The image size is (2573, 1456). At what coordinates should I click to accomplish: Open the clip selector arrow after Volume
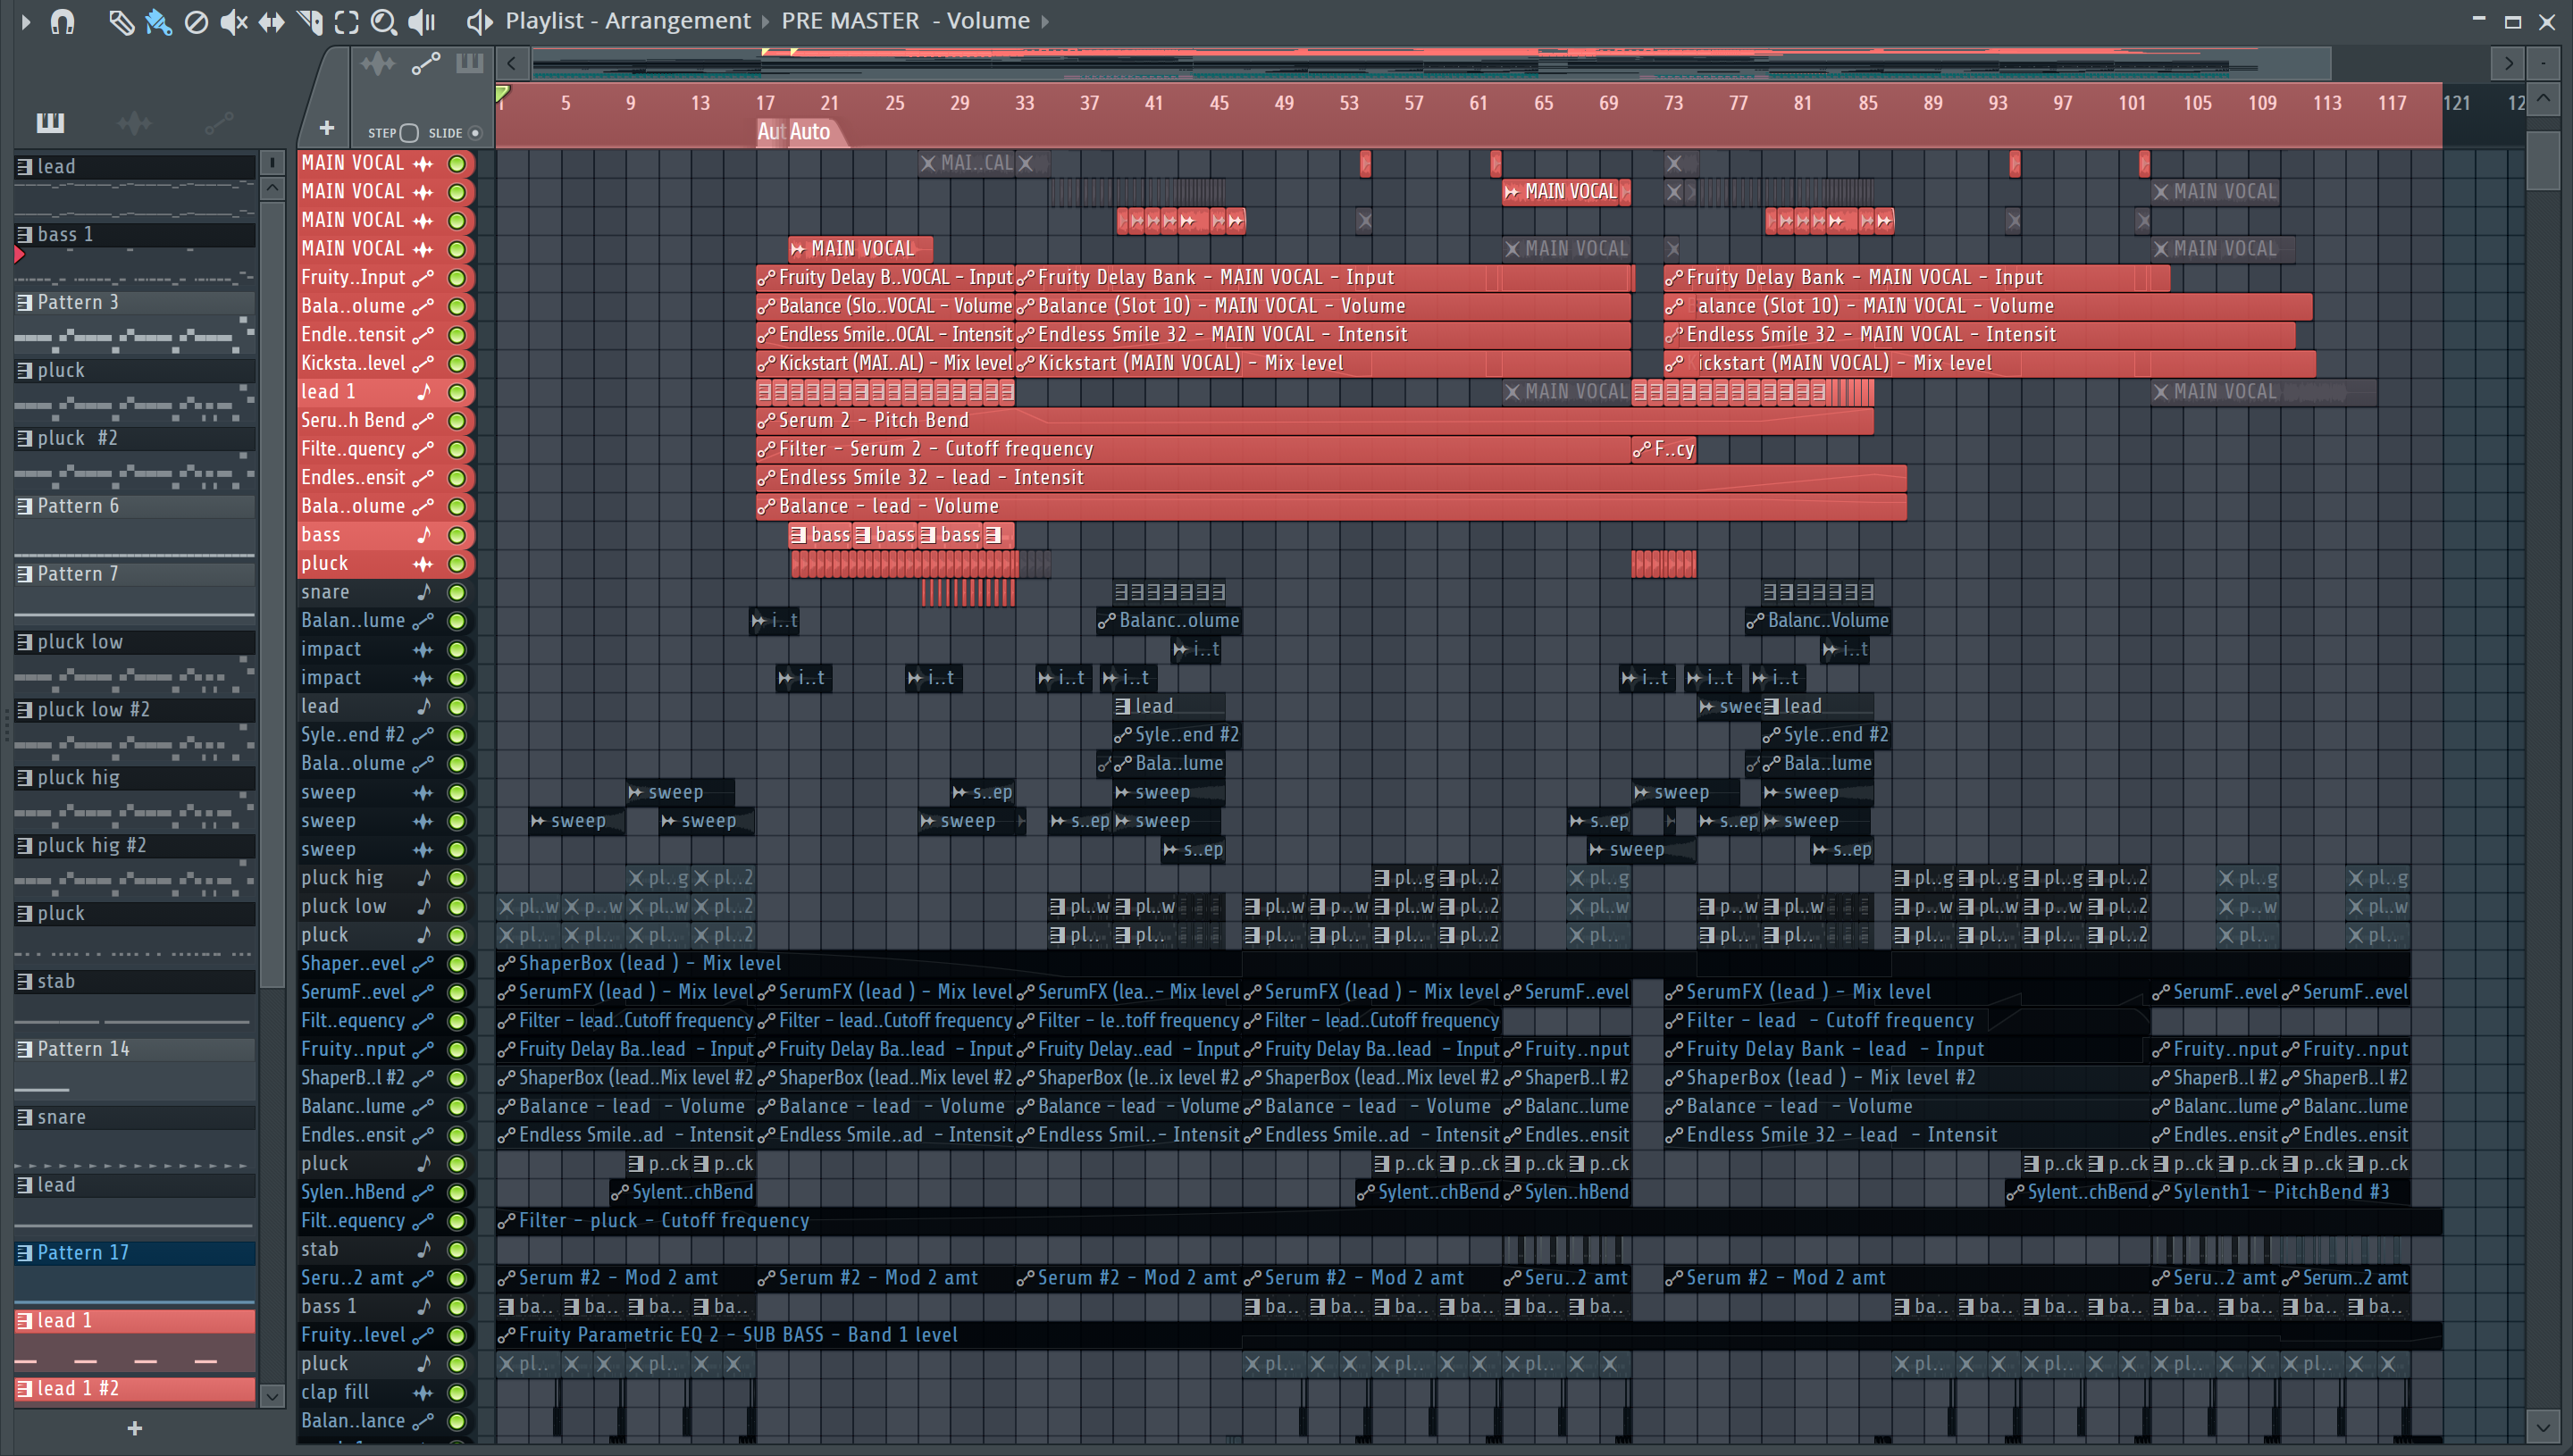[x=1045, y=21]
